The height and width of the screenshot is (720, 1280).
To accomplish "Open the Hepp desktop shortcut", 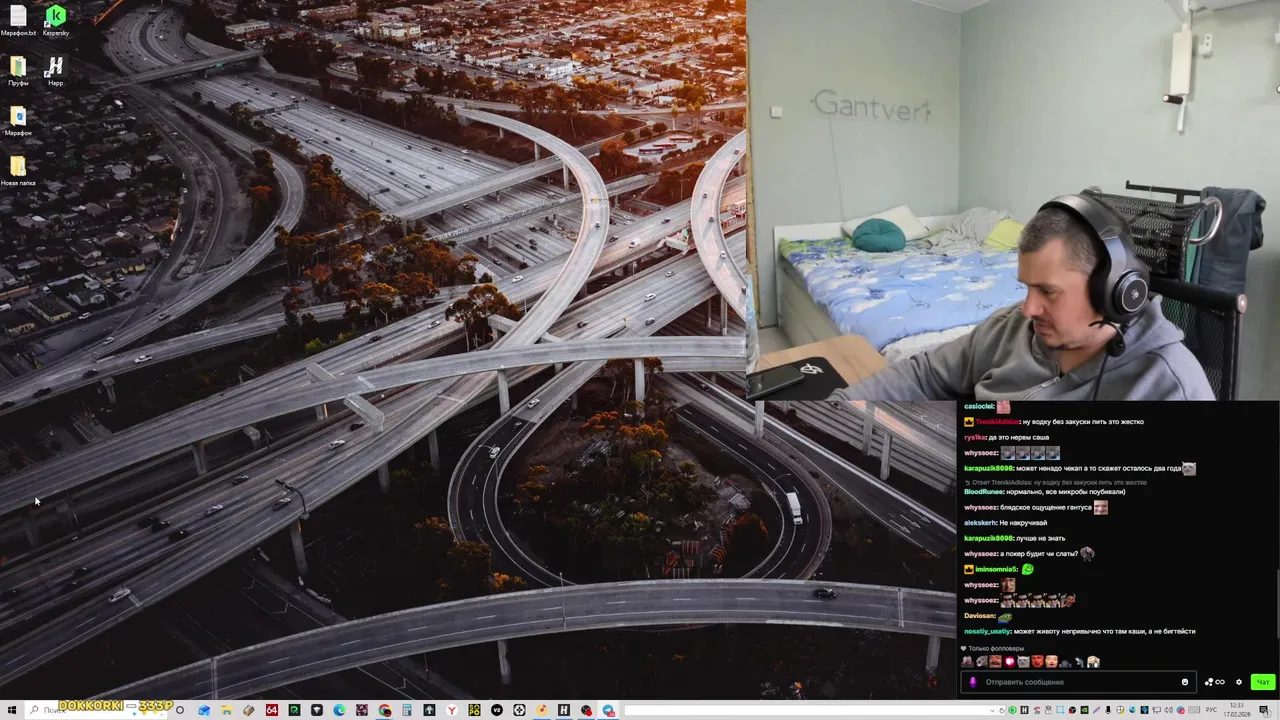I will 55,70.
